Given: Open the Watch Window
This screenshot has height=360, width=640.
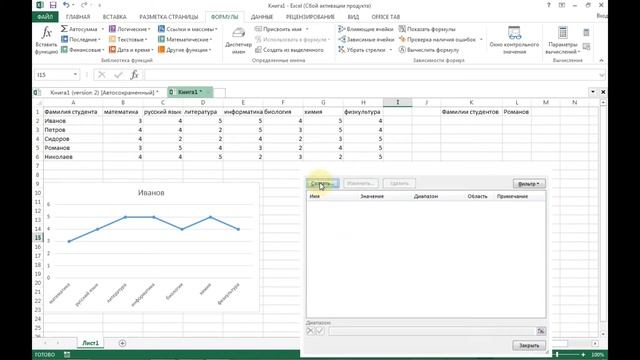Looking at the screenshot, I should pyautogui.click(x=514, y=40).
